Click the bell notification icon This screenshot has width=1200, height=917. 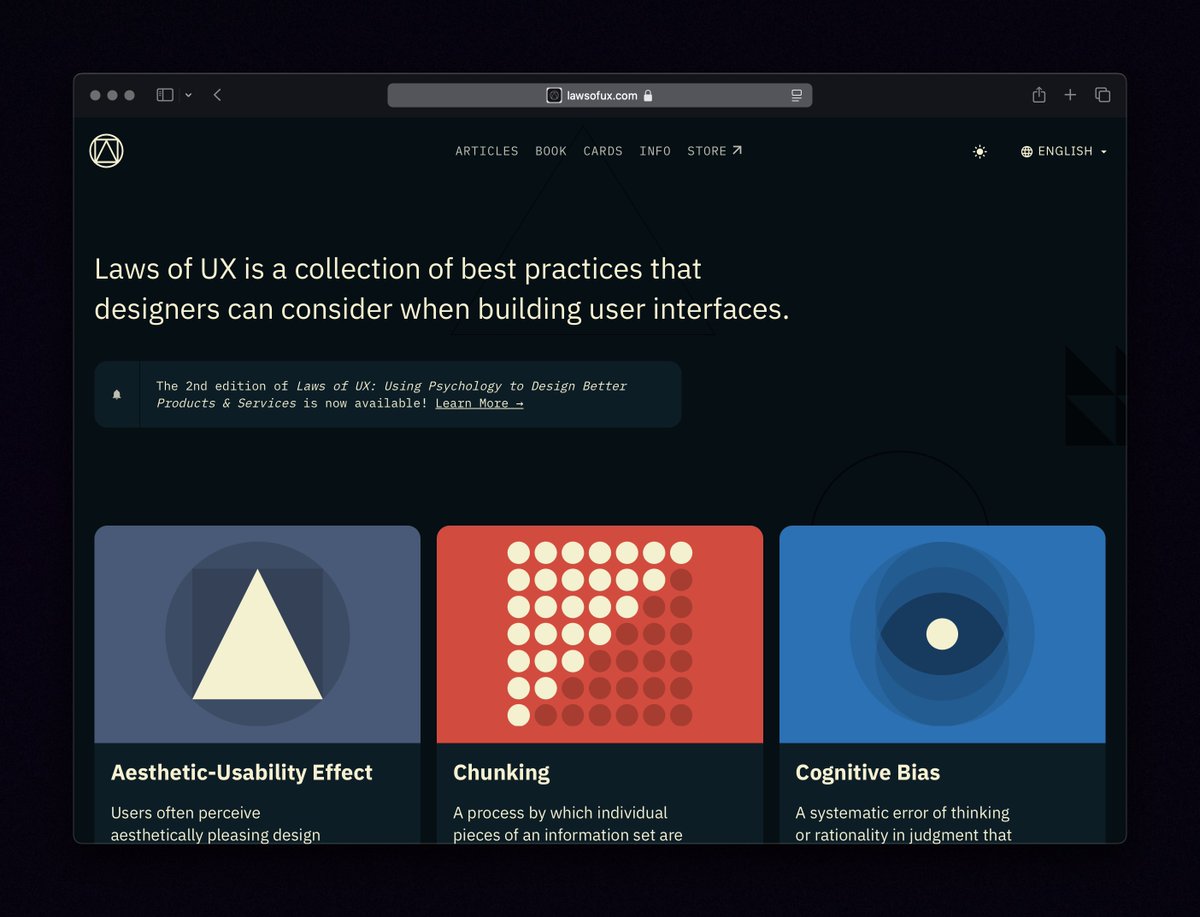(x=117, y=394)
